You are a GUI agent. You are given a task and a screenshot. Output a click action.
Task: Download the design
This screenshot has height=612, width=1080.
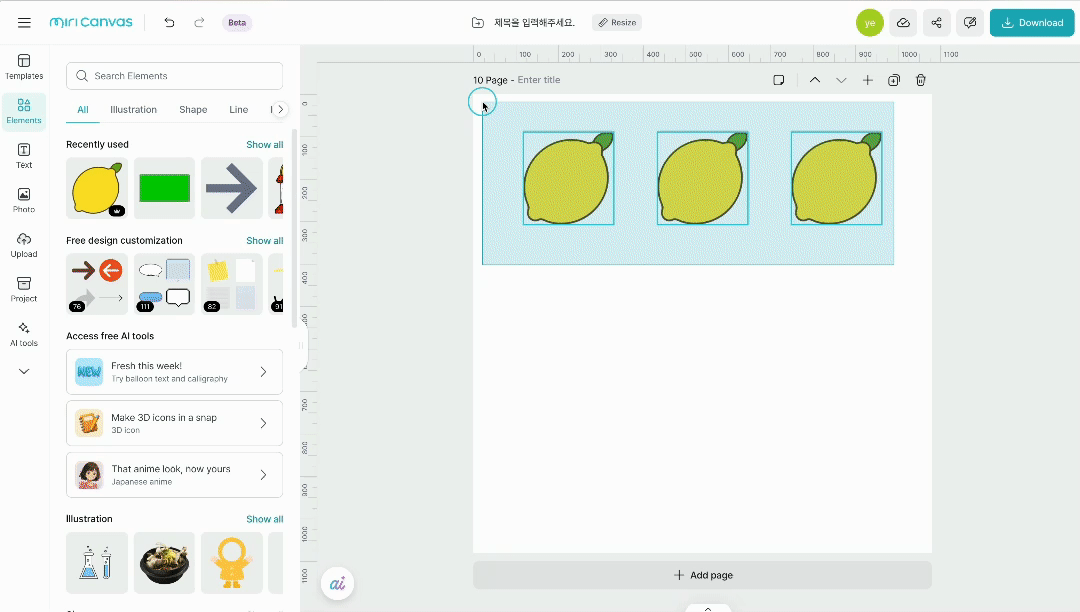click(1032, 23)
